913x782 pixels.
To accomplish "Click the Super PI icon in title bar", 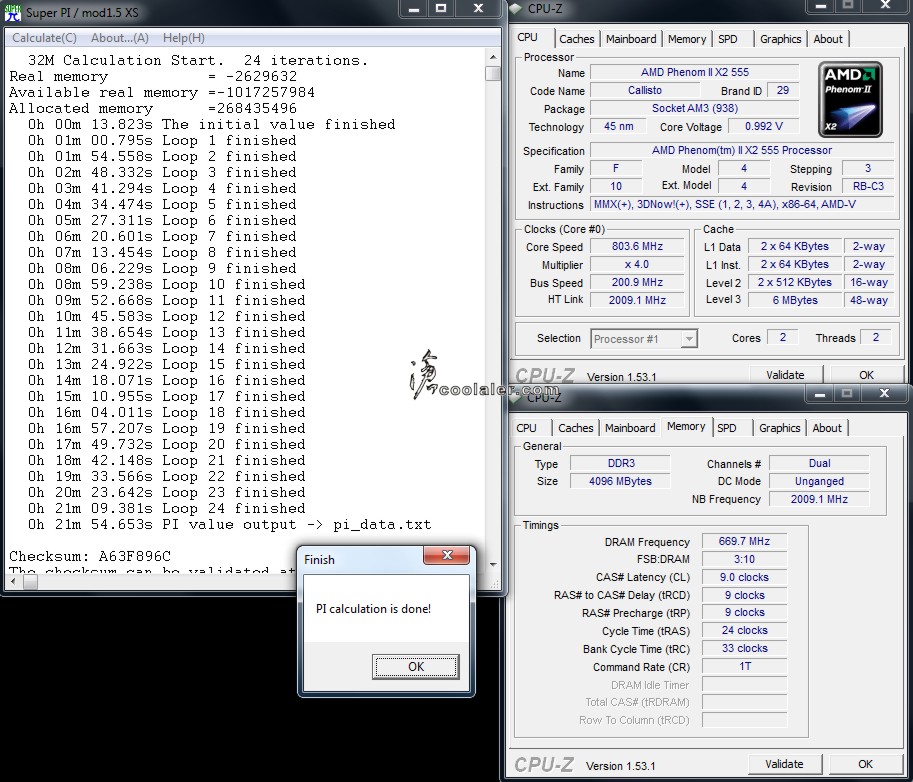I will [x=13, y=13].
